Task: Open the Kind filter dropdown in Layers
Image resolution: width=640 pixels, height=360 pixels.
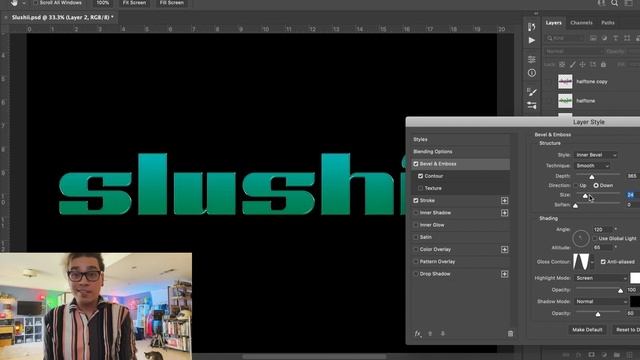Action: (x=565, y=38)
